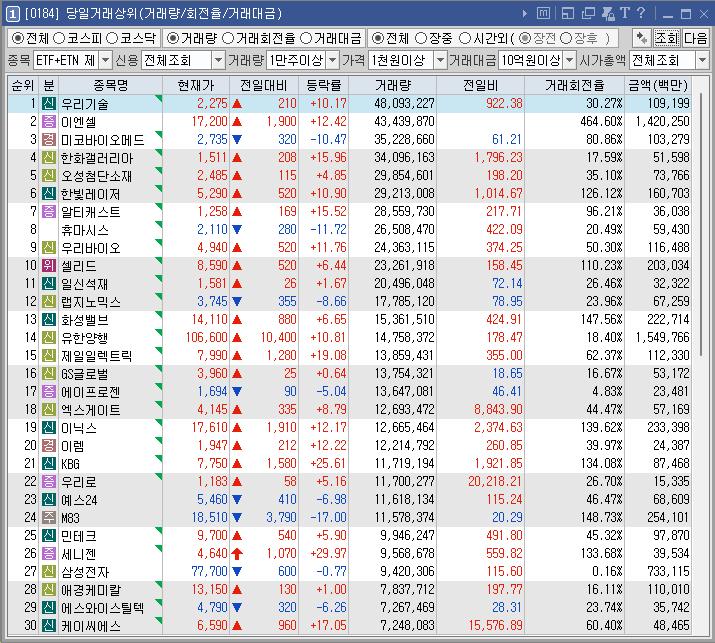Click the 신 badge on the KBG row
This screenshot has height=643, width=715.
pos(49,463)
